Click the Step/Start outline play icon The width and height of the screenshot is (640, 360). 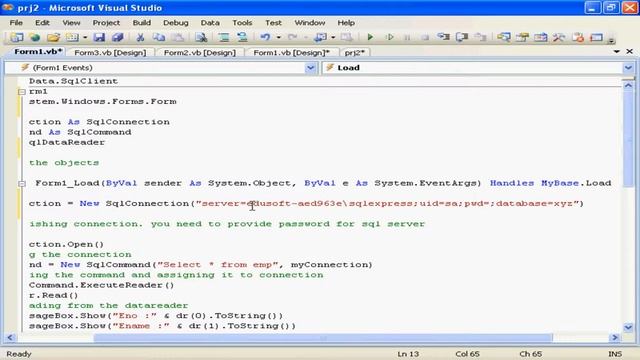(x=389, y=38)
